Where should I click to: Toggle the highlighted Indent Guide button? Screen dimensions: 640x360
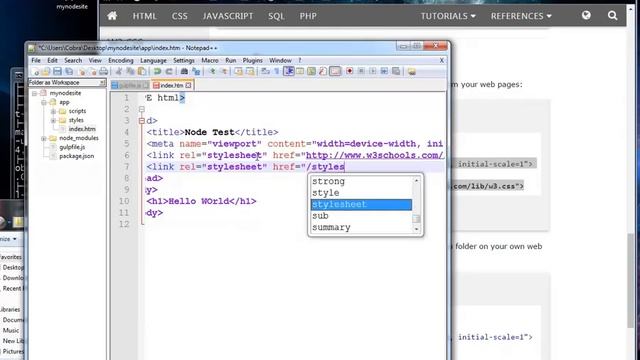[289, 71]
